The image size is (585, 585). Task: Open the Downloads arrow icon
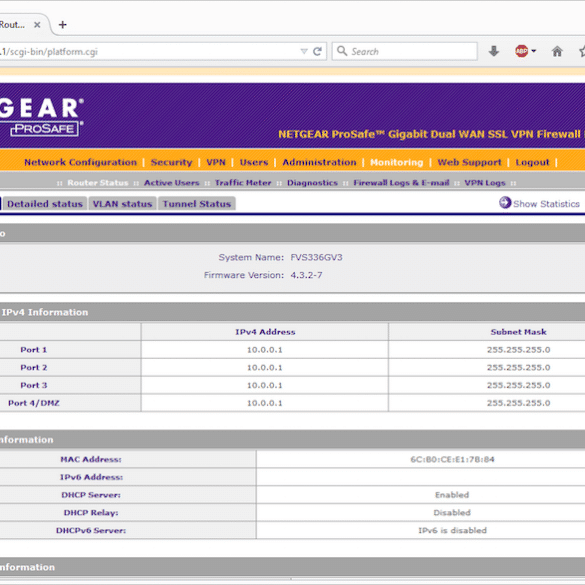coord(494,51)
